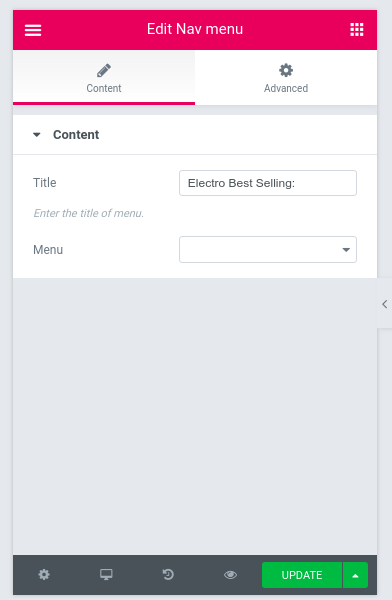392x600 pixels.
Task: Click the green UPDATE button
Action: [x=302, y=575]
